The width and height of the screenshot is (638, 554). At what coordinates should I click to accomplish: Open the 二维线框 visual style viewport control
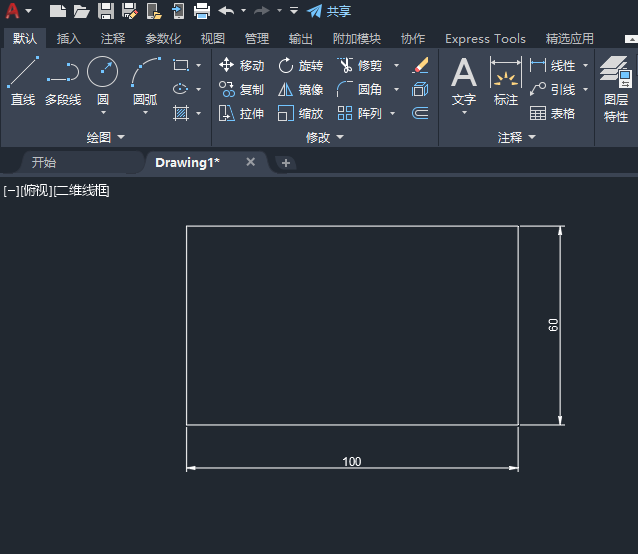tap(83, 190)
